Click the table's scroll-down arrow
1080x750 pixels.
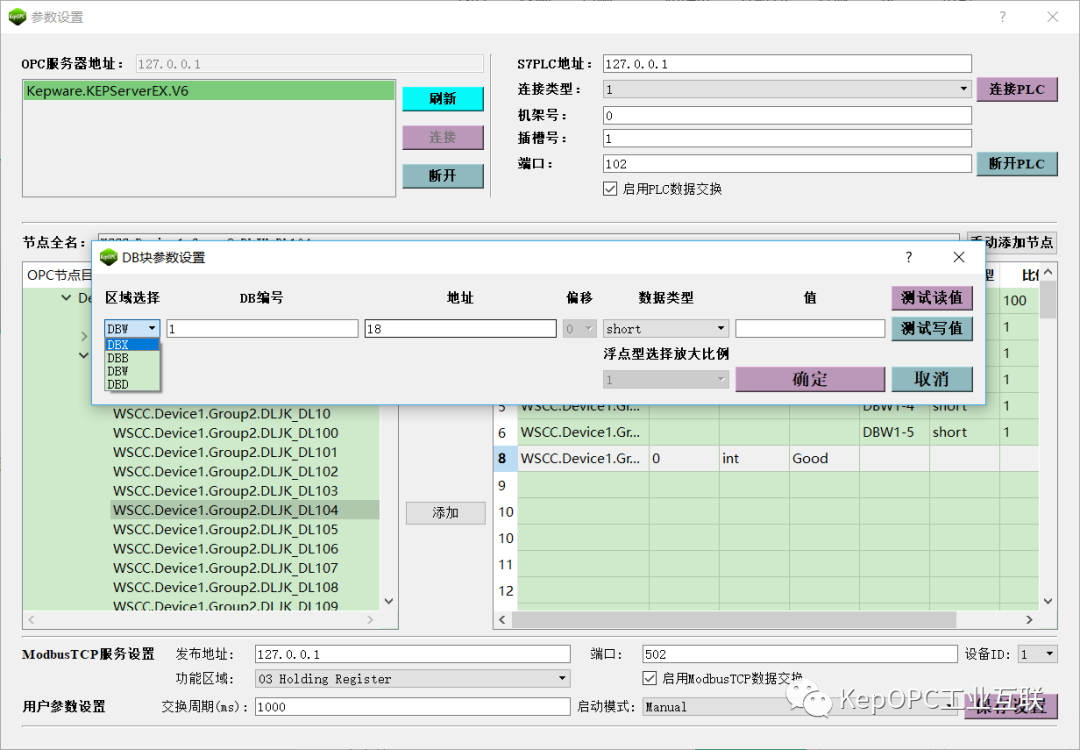tap(1048, 601)
